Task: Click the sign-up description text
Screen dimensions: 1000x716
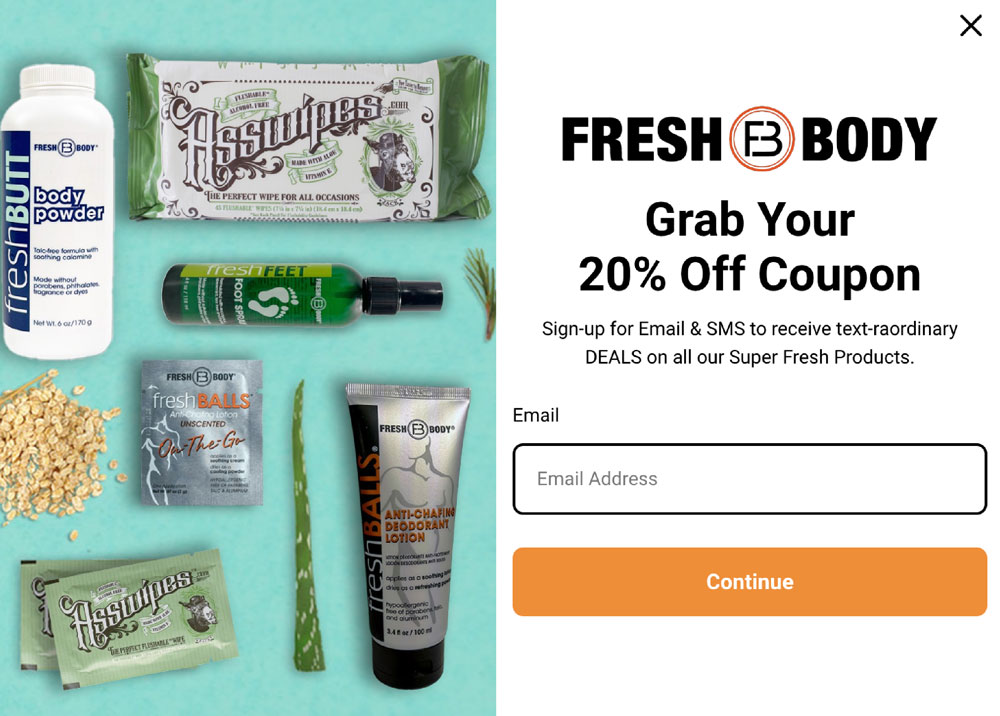Action: pos(749,342)
